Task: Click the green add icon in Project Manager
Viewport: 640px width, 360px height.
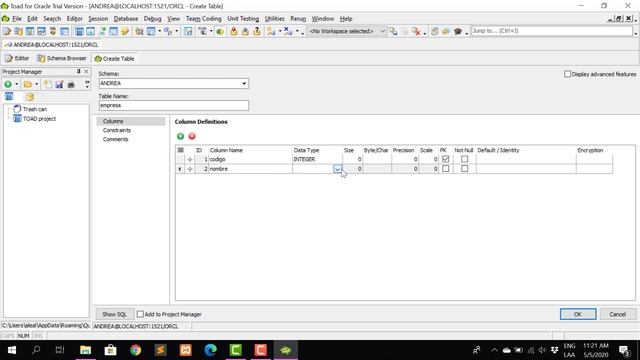Action: click(x=8, y=84)
